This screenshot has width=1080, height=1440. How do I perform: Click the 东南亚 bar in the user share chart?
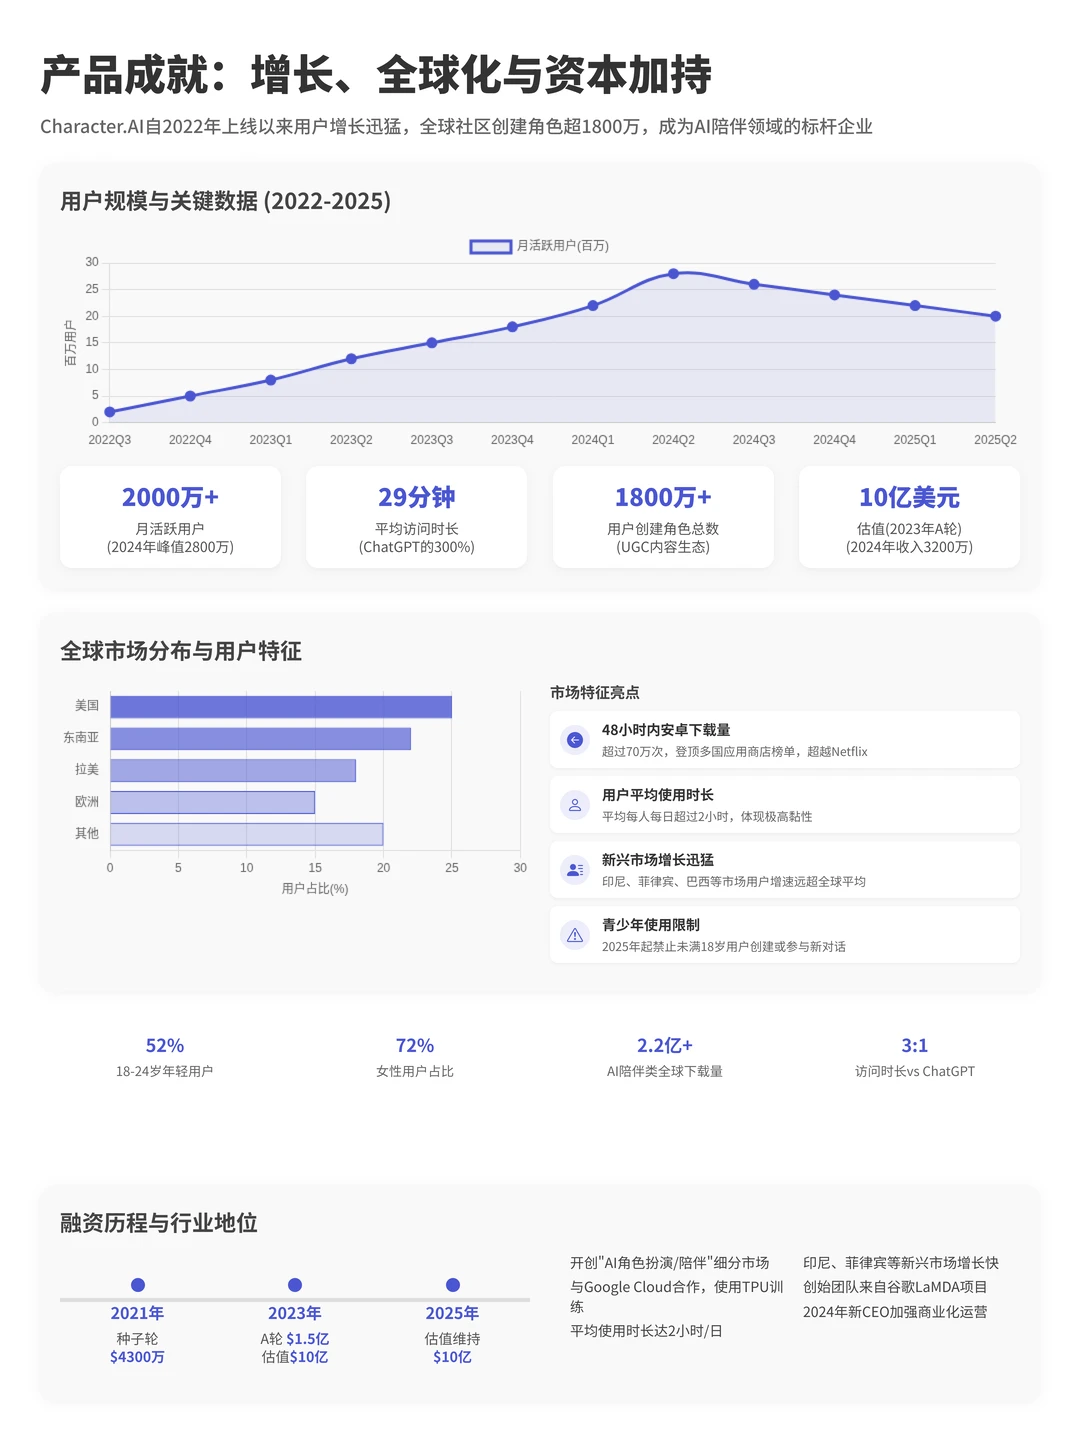click(x=260, y=739)
